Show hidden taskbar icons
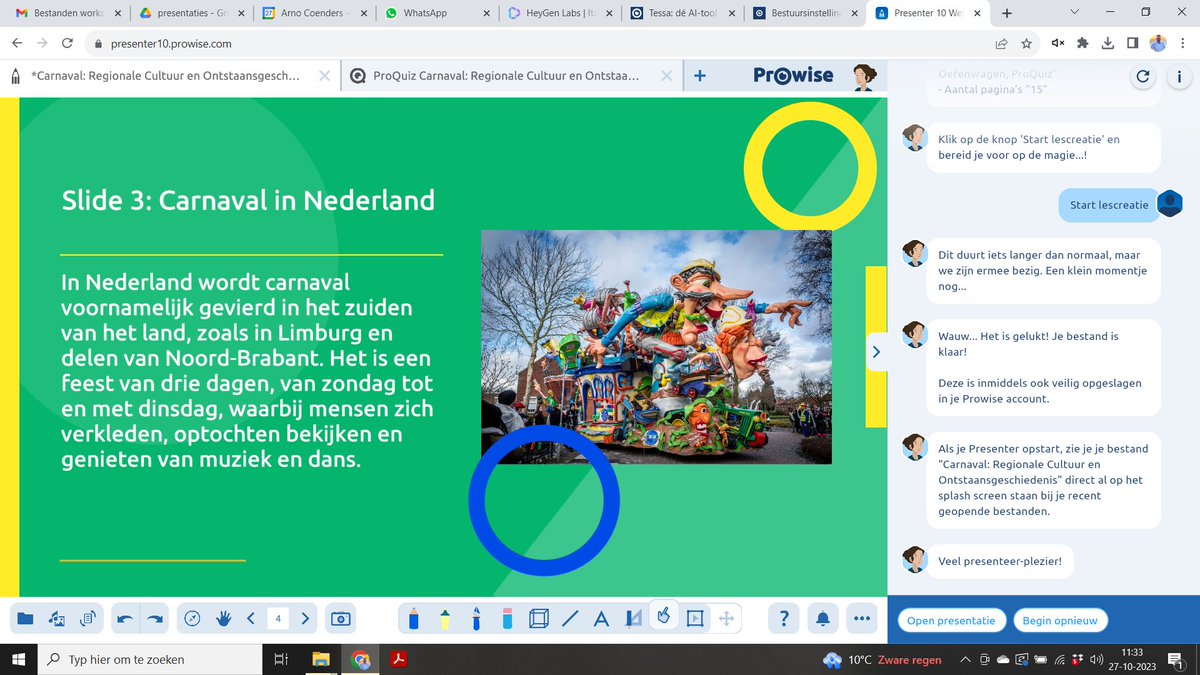This screenshot has width=1200, height=675. (965, 660)
